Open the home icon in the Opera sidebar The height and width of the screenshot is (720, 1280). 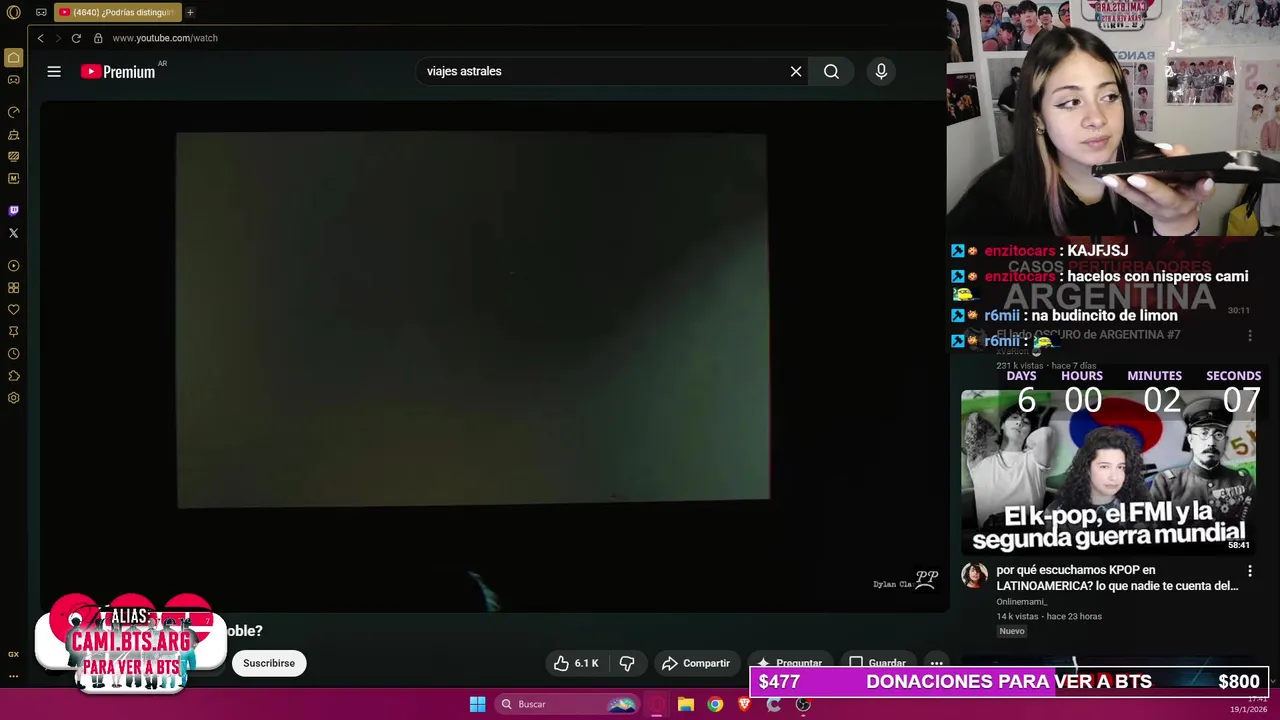(x=14, y=58)
